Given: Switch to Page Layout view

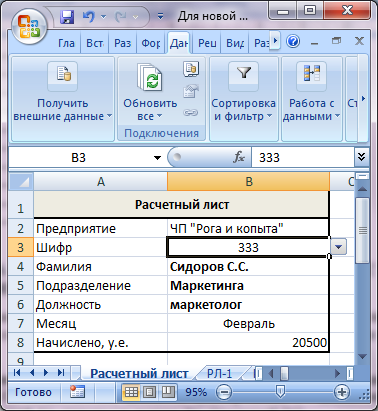Looking at the screenshot, I should (149, 392).
